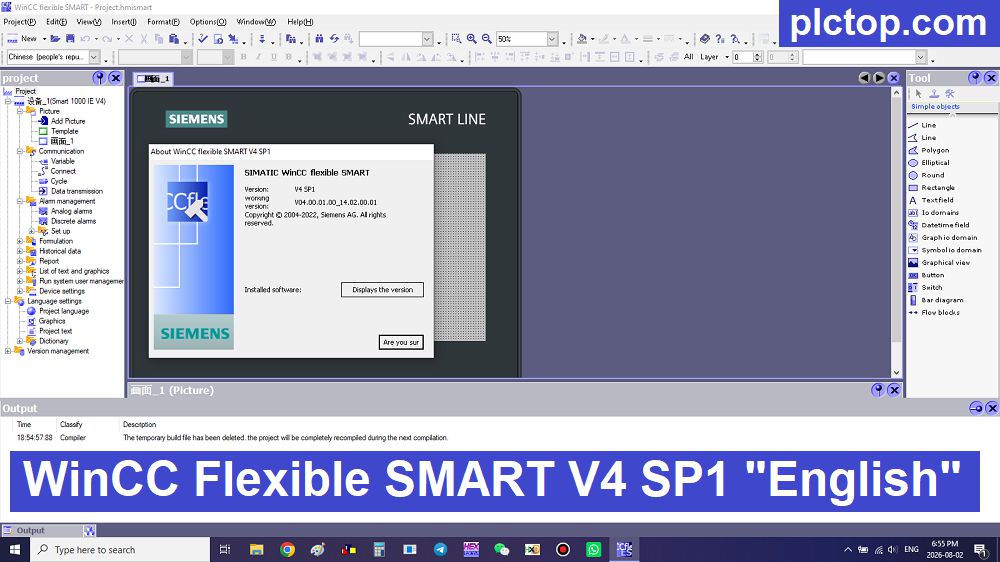Toggle auto-hide on Output panel
Screen dimensions: 1000x562
(x=976, y=408)
